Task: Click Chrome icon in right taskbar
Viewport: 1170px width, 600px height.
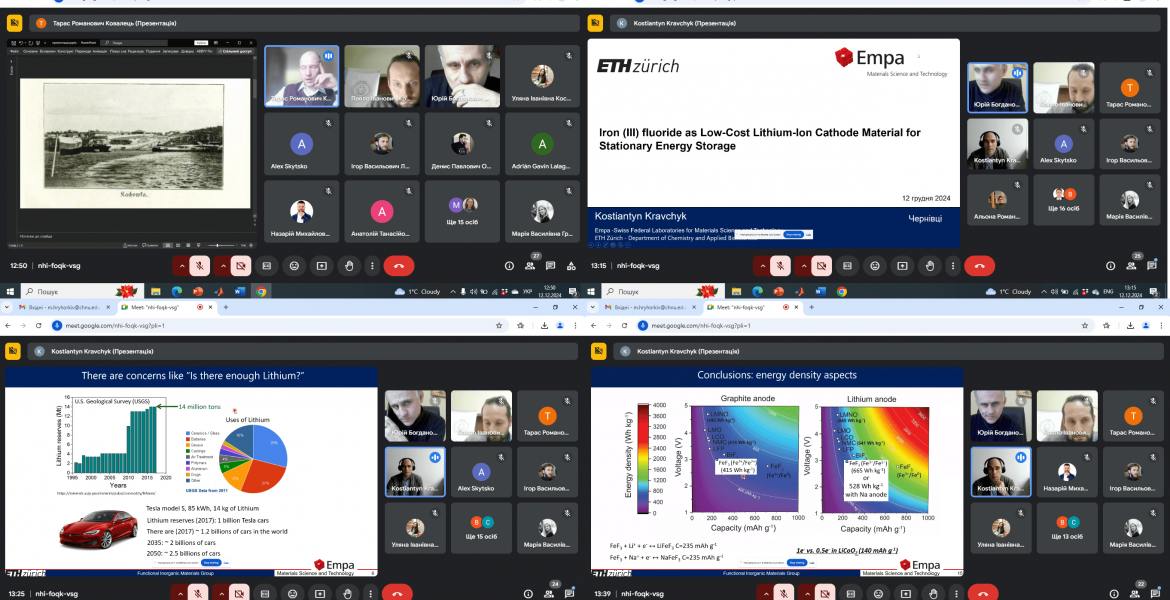Action: (x=842, y=291)
